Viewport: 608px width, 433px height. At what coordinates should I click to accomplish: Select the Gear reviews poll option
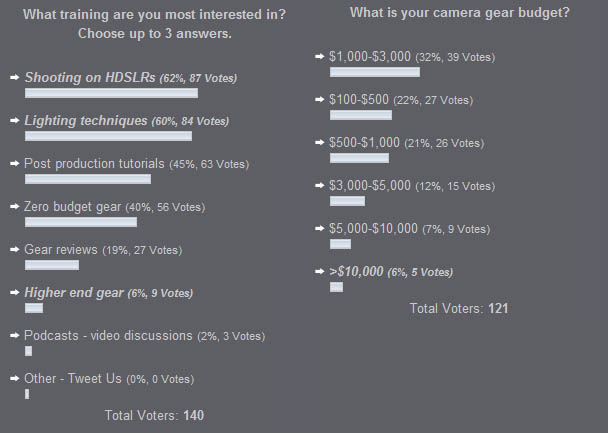tap(61, 250)
